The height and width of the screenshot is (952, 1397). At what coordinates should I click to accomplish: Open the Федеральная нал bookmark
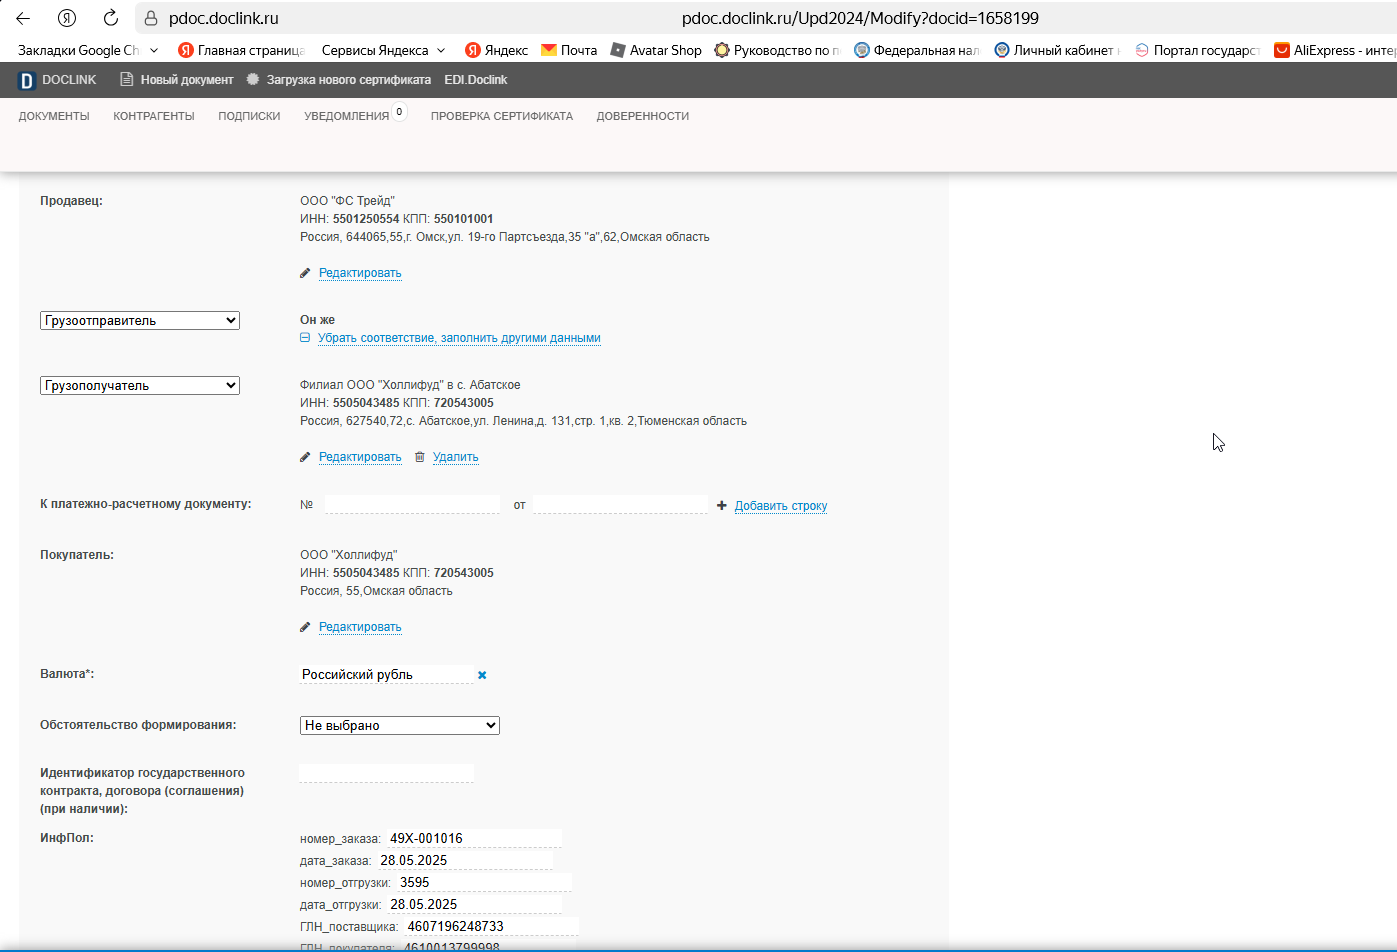pyautogui.click(x=917, y=50)
